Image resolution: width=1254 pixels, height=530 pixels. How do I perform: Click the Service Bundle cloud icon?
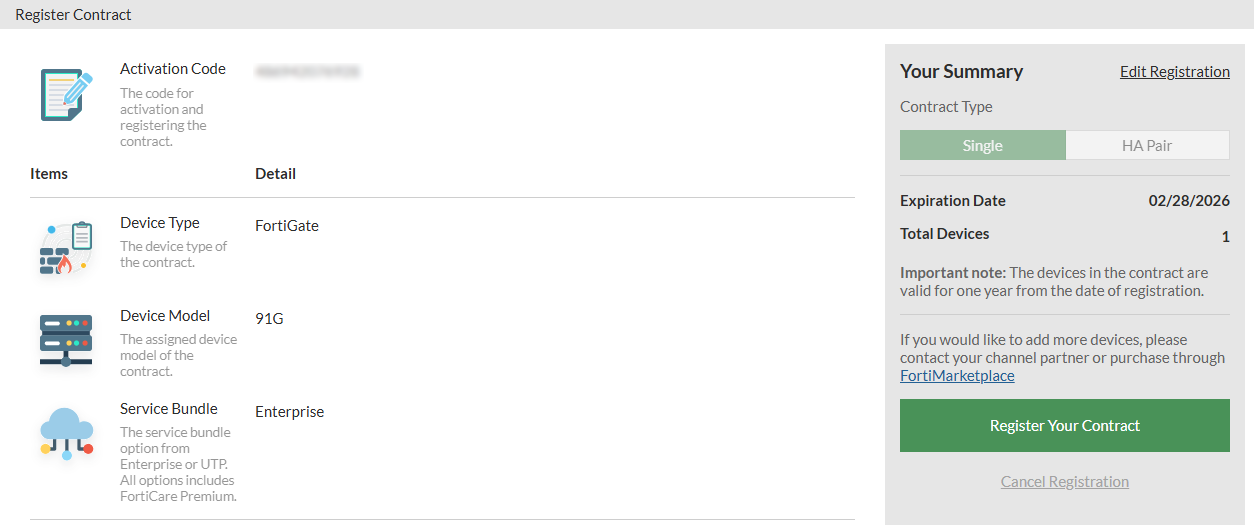67,433
